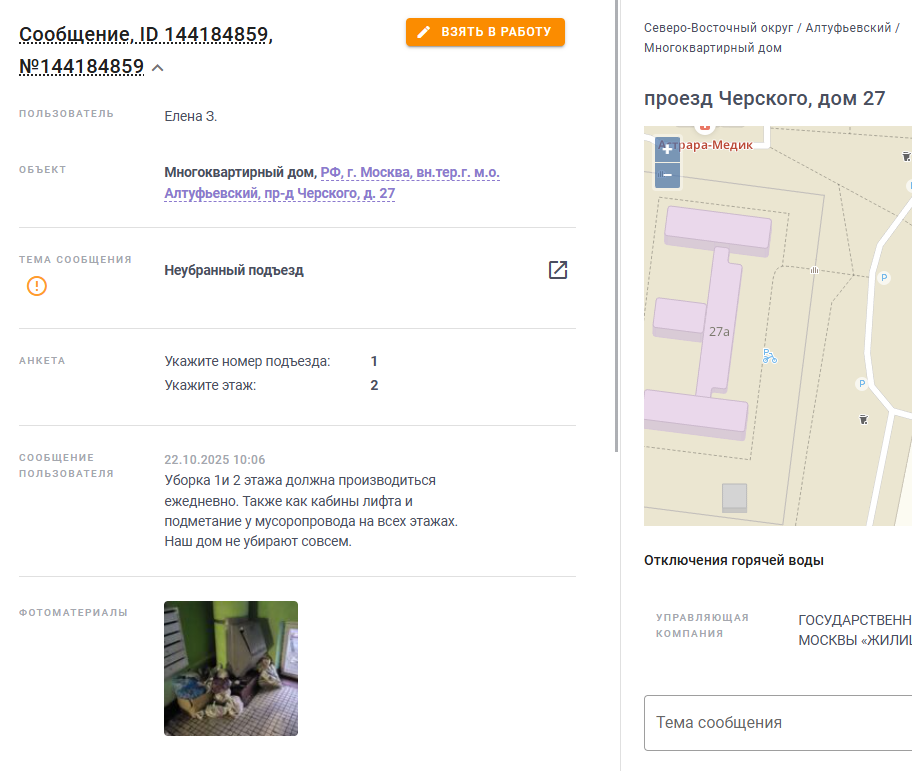
Task: Click the user message text about уборка
Action: pos(311,511)
